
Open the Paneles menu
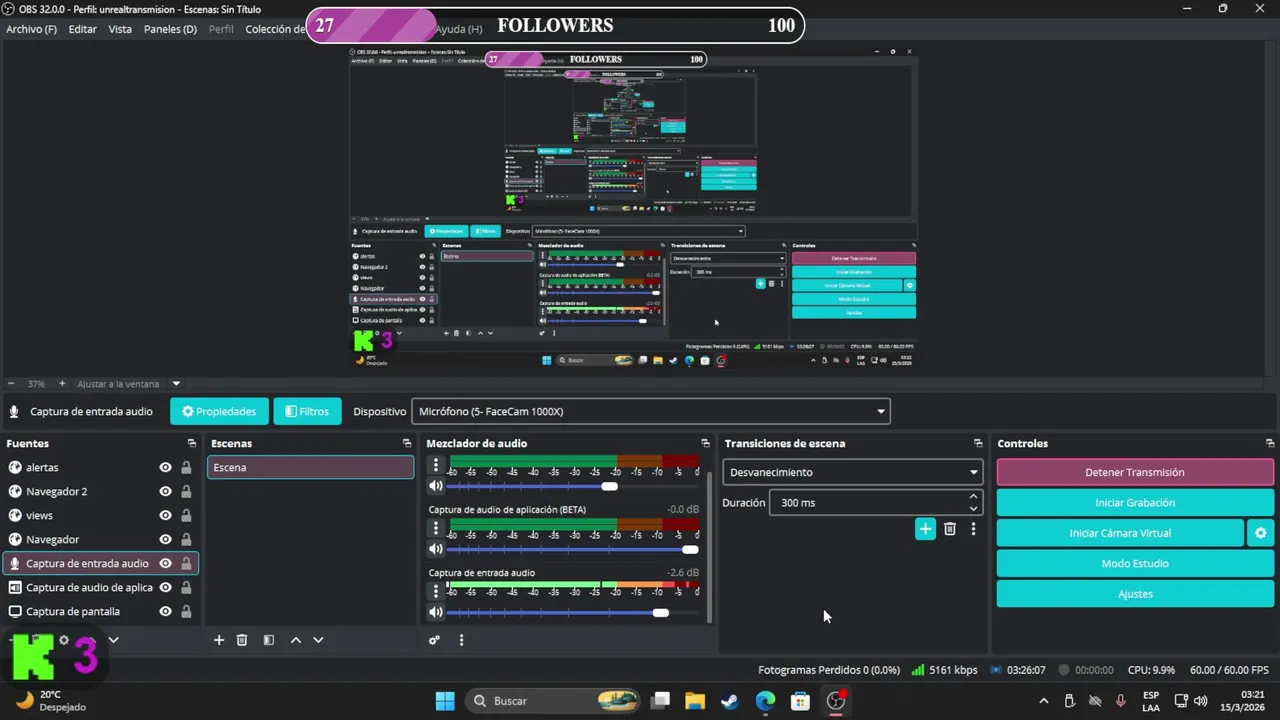(x=170, y=29)
